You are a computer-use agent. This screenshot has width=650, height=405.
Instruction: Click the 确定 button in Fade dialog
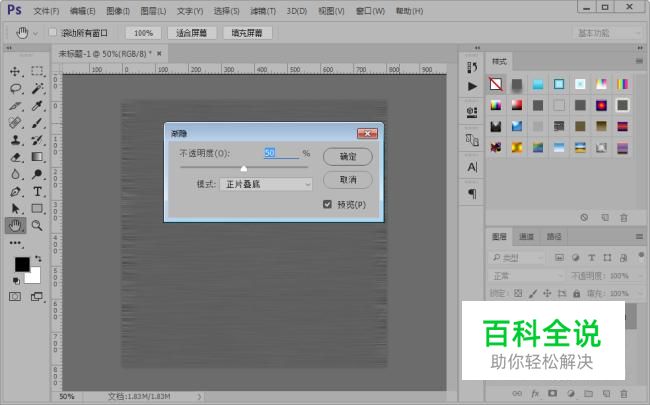coord(347,157)
